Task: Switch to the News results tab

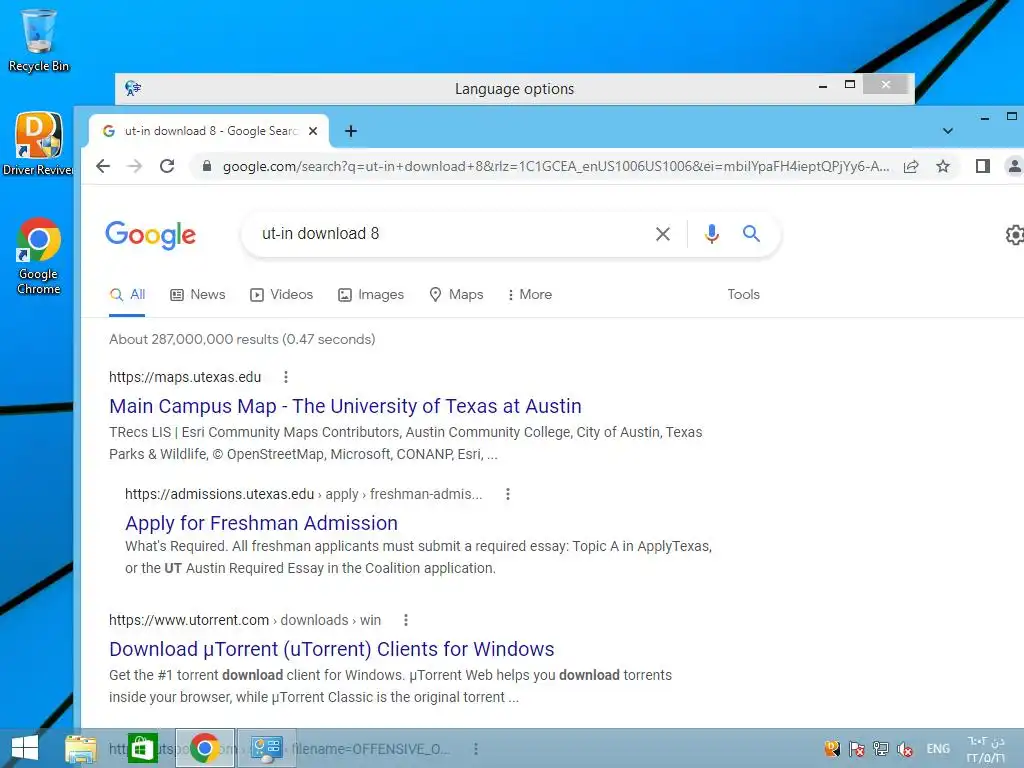Action: tap(198, 295)
